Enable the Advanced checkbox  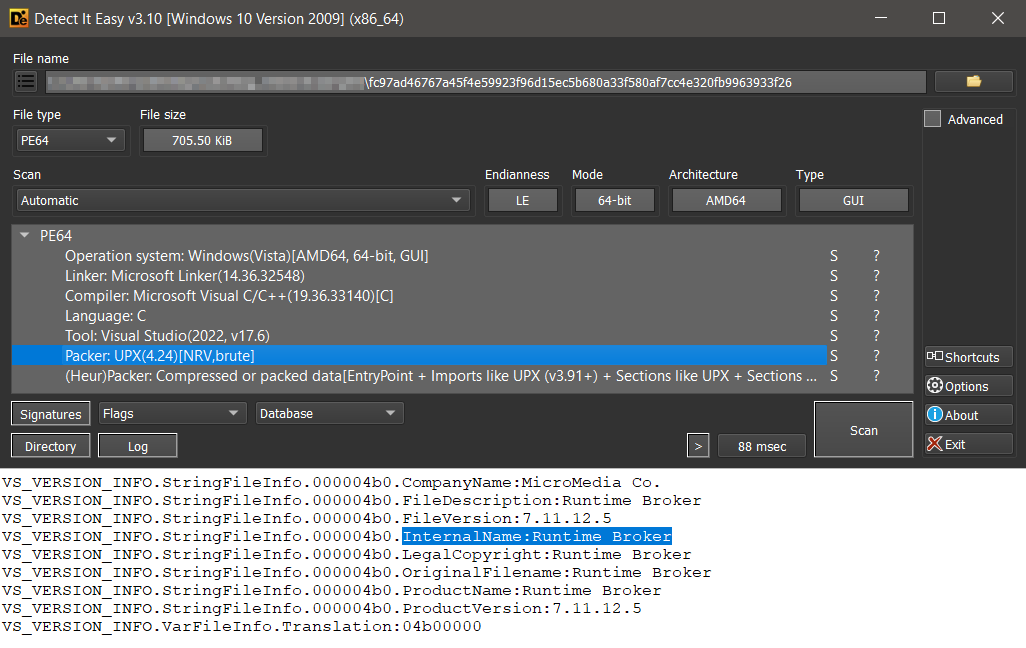coord(931,118)
